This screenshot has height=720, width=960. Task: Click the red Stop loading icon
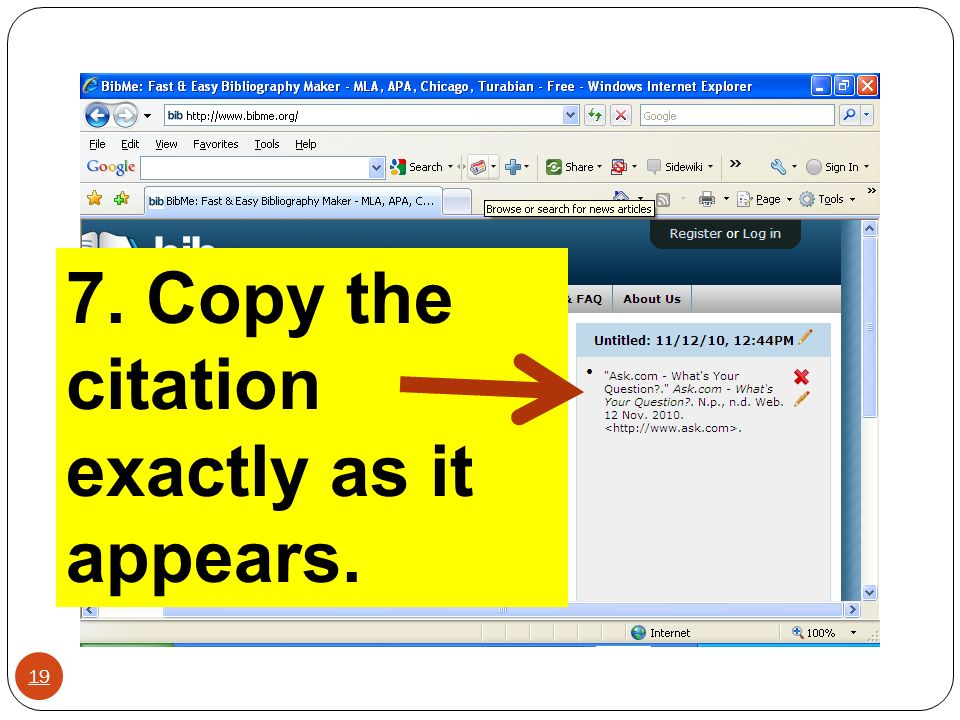[621, 115]
